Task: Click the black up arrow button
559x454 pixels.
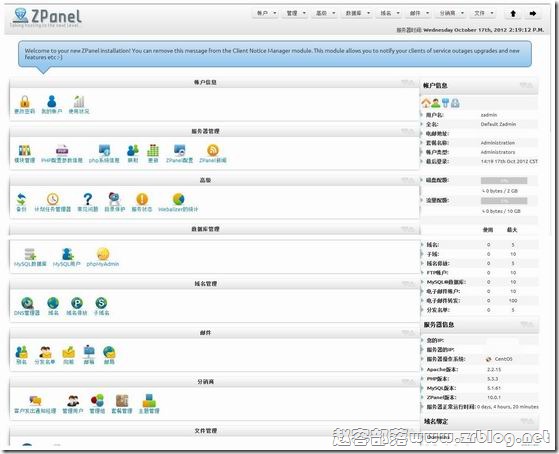Action: coord(513,14)
